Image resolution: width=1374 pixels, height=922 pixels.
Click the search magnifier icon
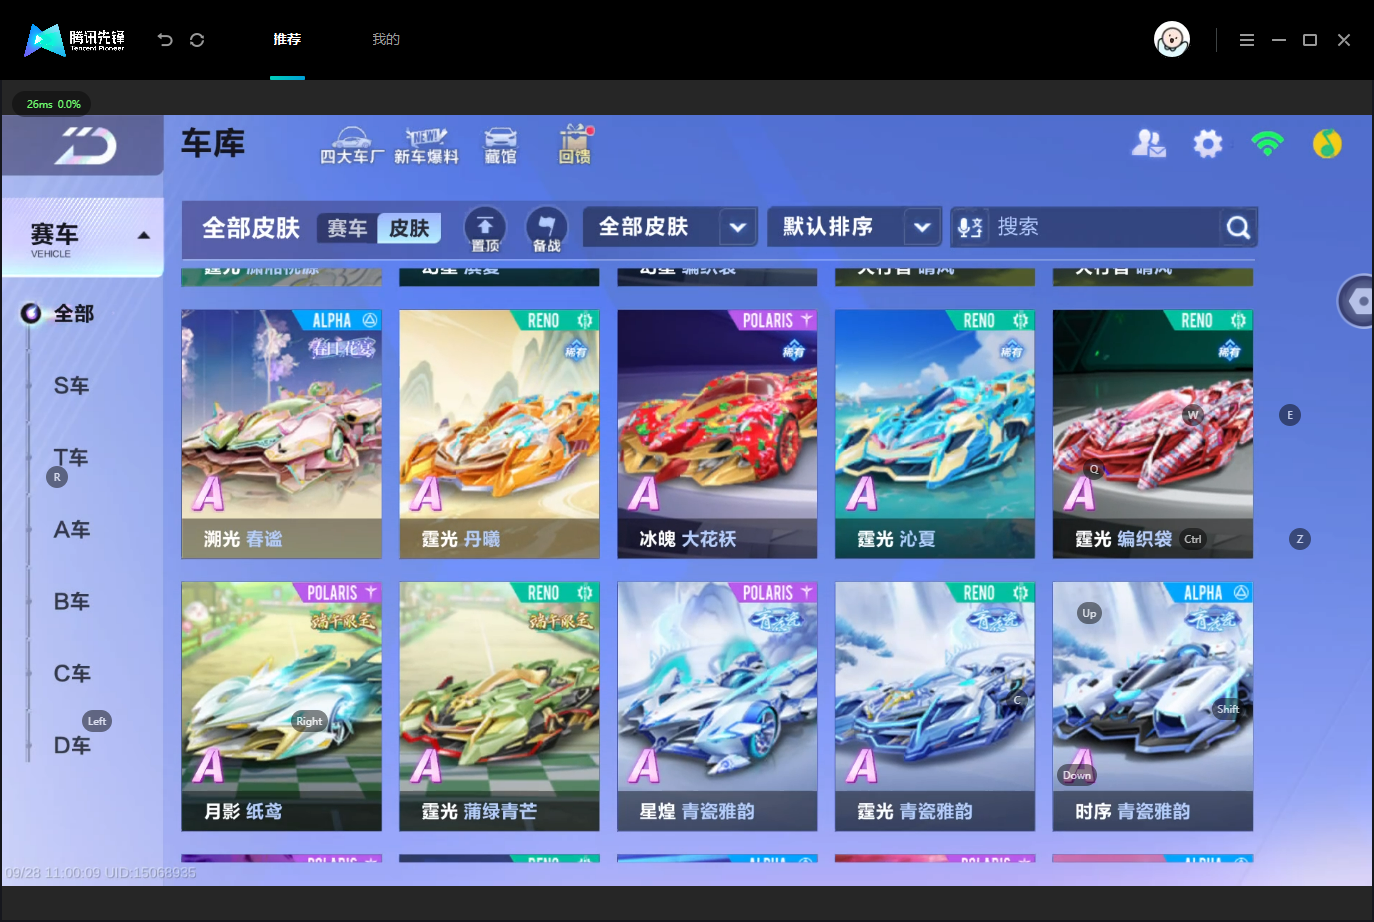(1238, 228)
